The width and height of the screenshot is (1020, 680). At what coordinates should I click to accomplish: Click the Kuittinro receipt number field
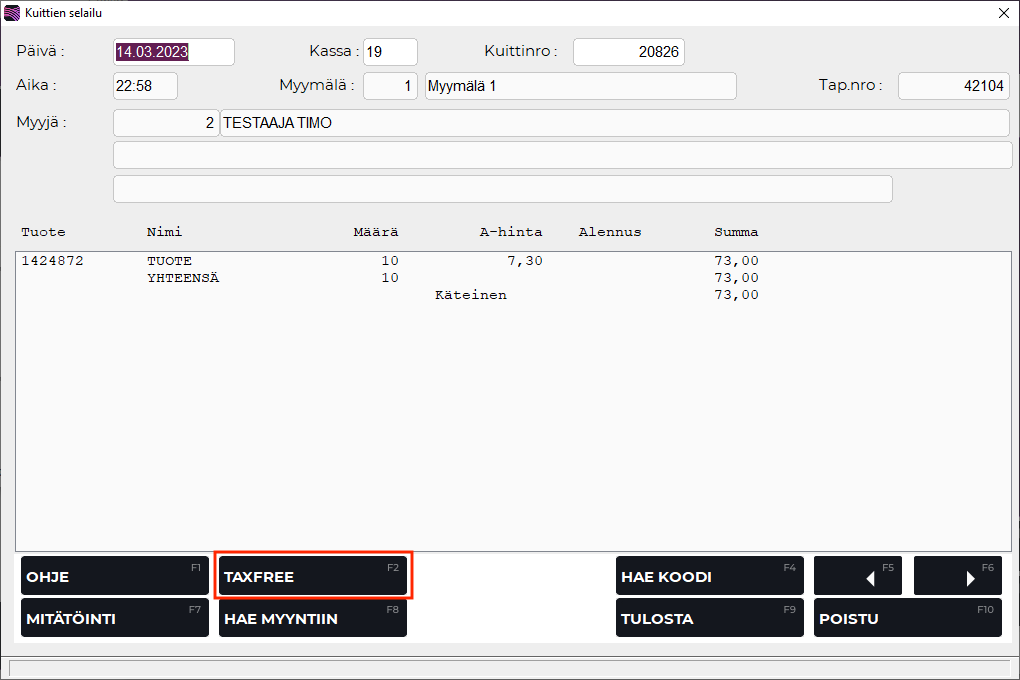point(628,52)
